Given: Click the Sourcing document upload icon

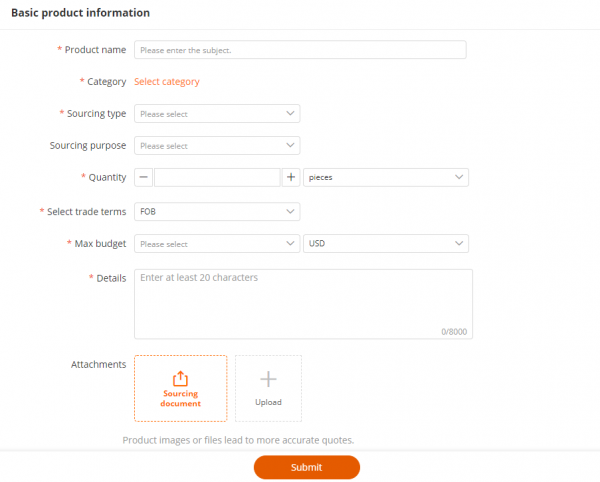Looking at the screenshot, I should tap(180, 378).
